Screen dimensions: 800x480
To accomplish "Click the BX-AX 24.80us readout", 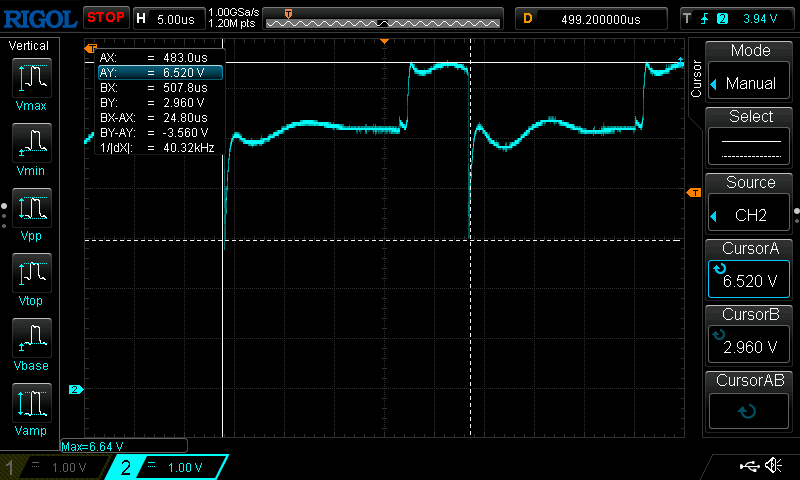I will pyautogui.click(x=159, y=118).
